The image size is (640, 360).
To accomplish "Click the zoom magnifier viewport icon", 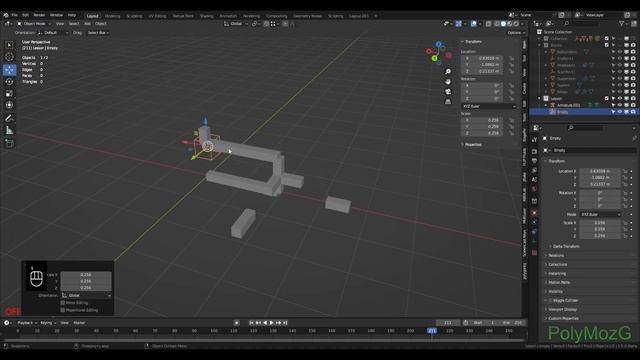I will (448, 71).
